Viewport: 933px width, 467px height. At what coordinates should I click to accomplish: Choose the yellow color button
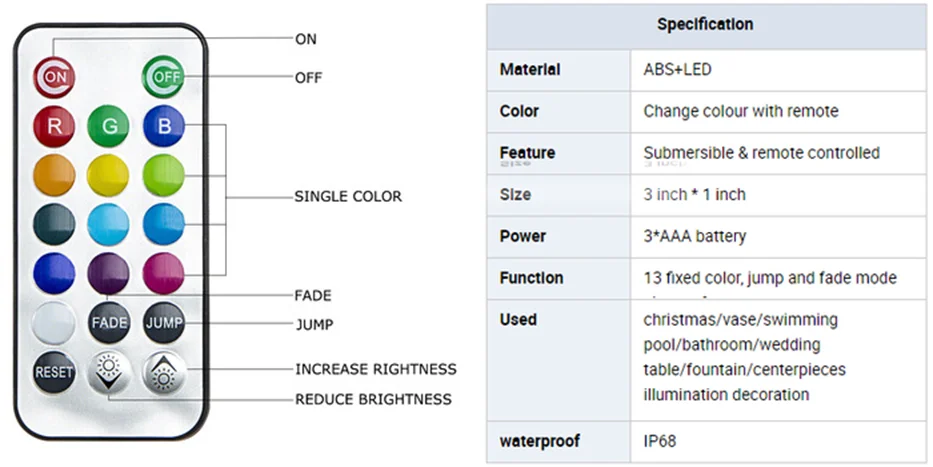point(107,176)
